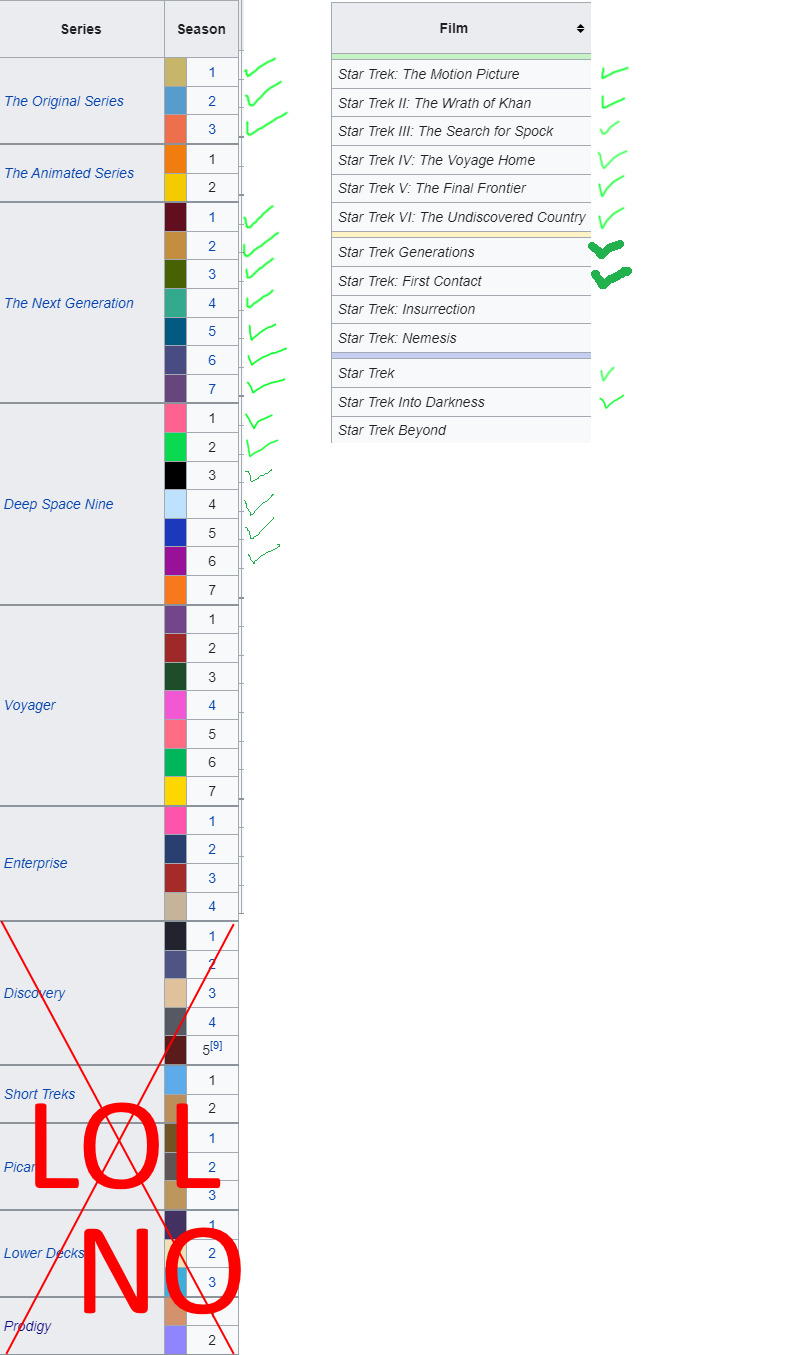
Task: Open the Enterprise series link
Action: (x=36, y=863)
